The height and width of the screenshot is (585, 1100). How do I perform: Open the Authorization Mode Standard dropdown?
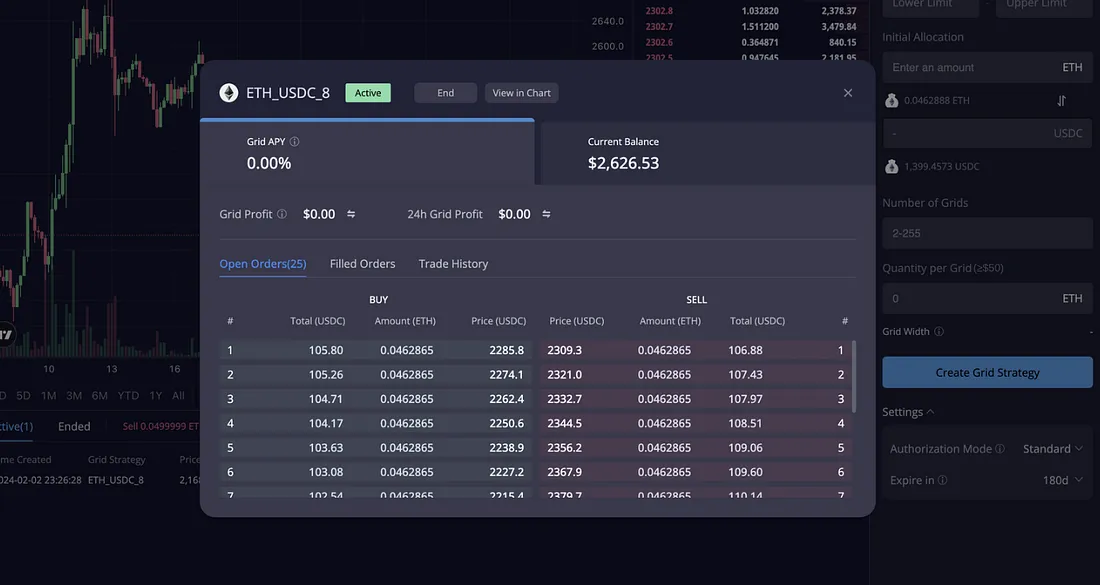coord(1053,449)
